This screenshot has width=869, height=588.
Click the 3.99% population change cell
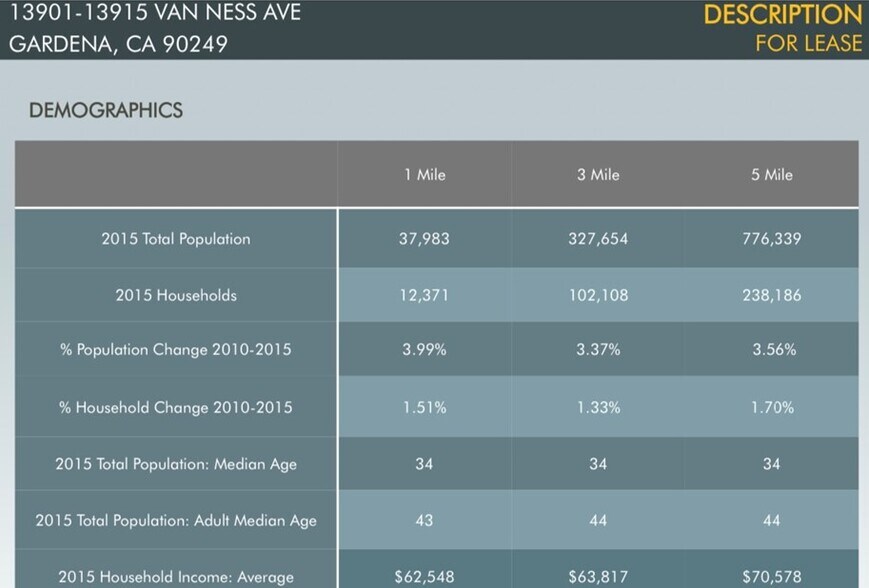coord(424,350)
